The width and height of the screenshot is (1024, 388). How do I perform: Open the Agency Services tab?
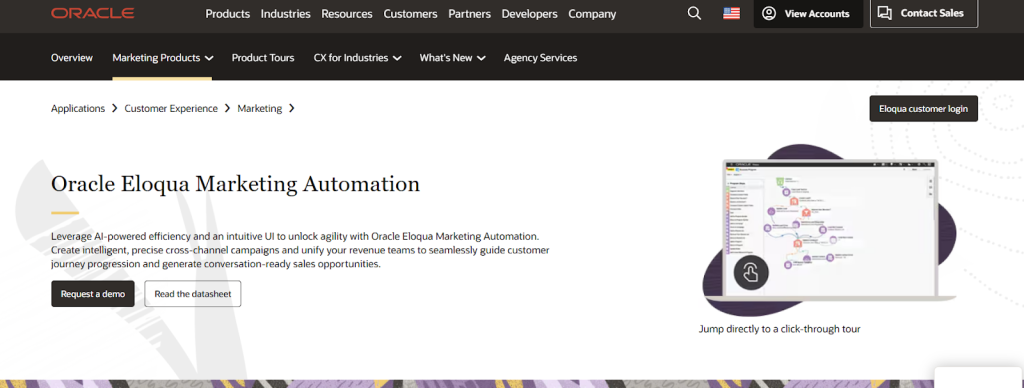[540, 57]
